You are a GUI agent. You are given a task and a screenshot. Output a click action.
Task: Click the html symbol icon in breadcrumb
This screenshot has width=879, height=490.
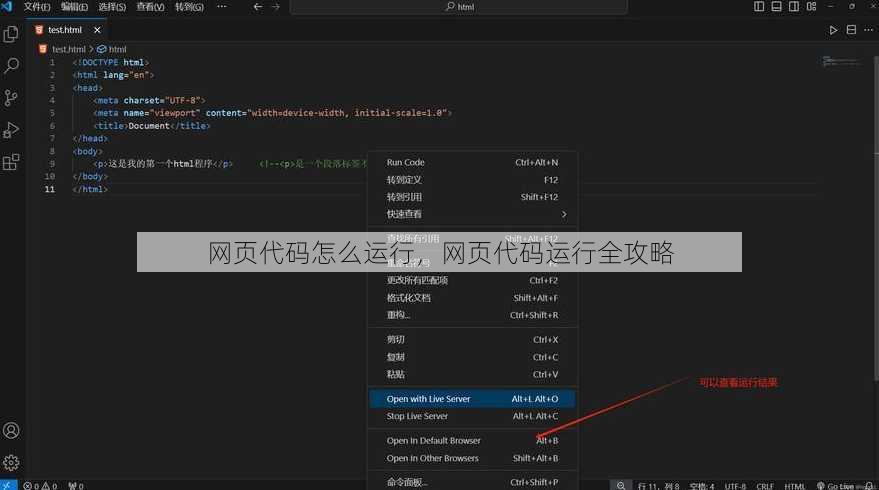click(101, 49)
